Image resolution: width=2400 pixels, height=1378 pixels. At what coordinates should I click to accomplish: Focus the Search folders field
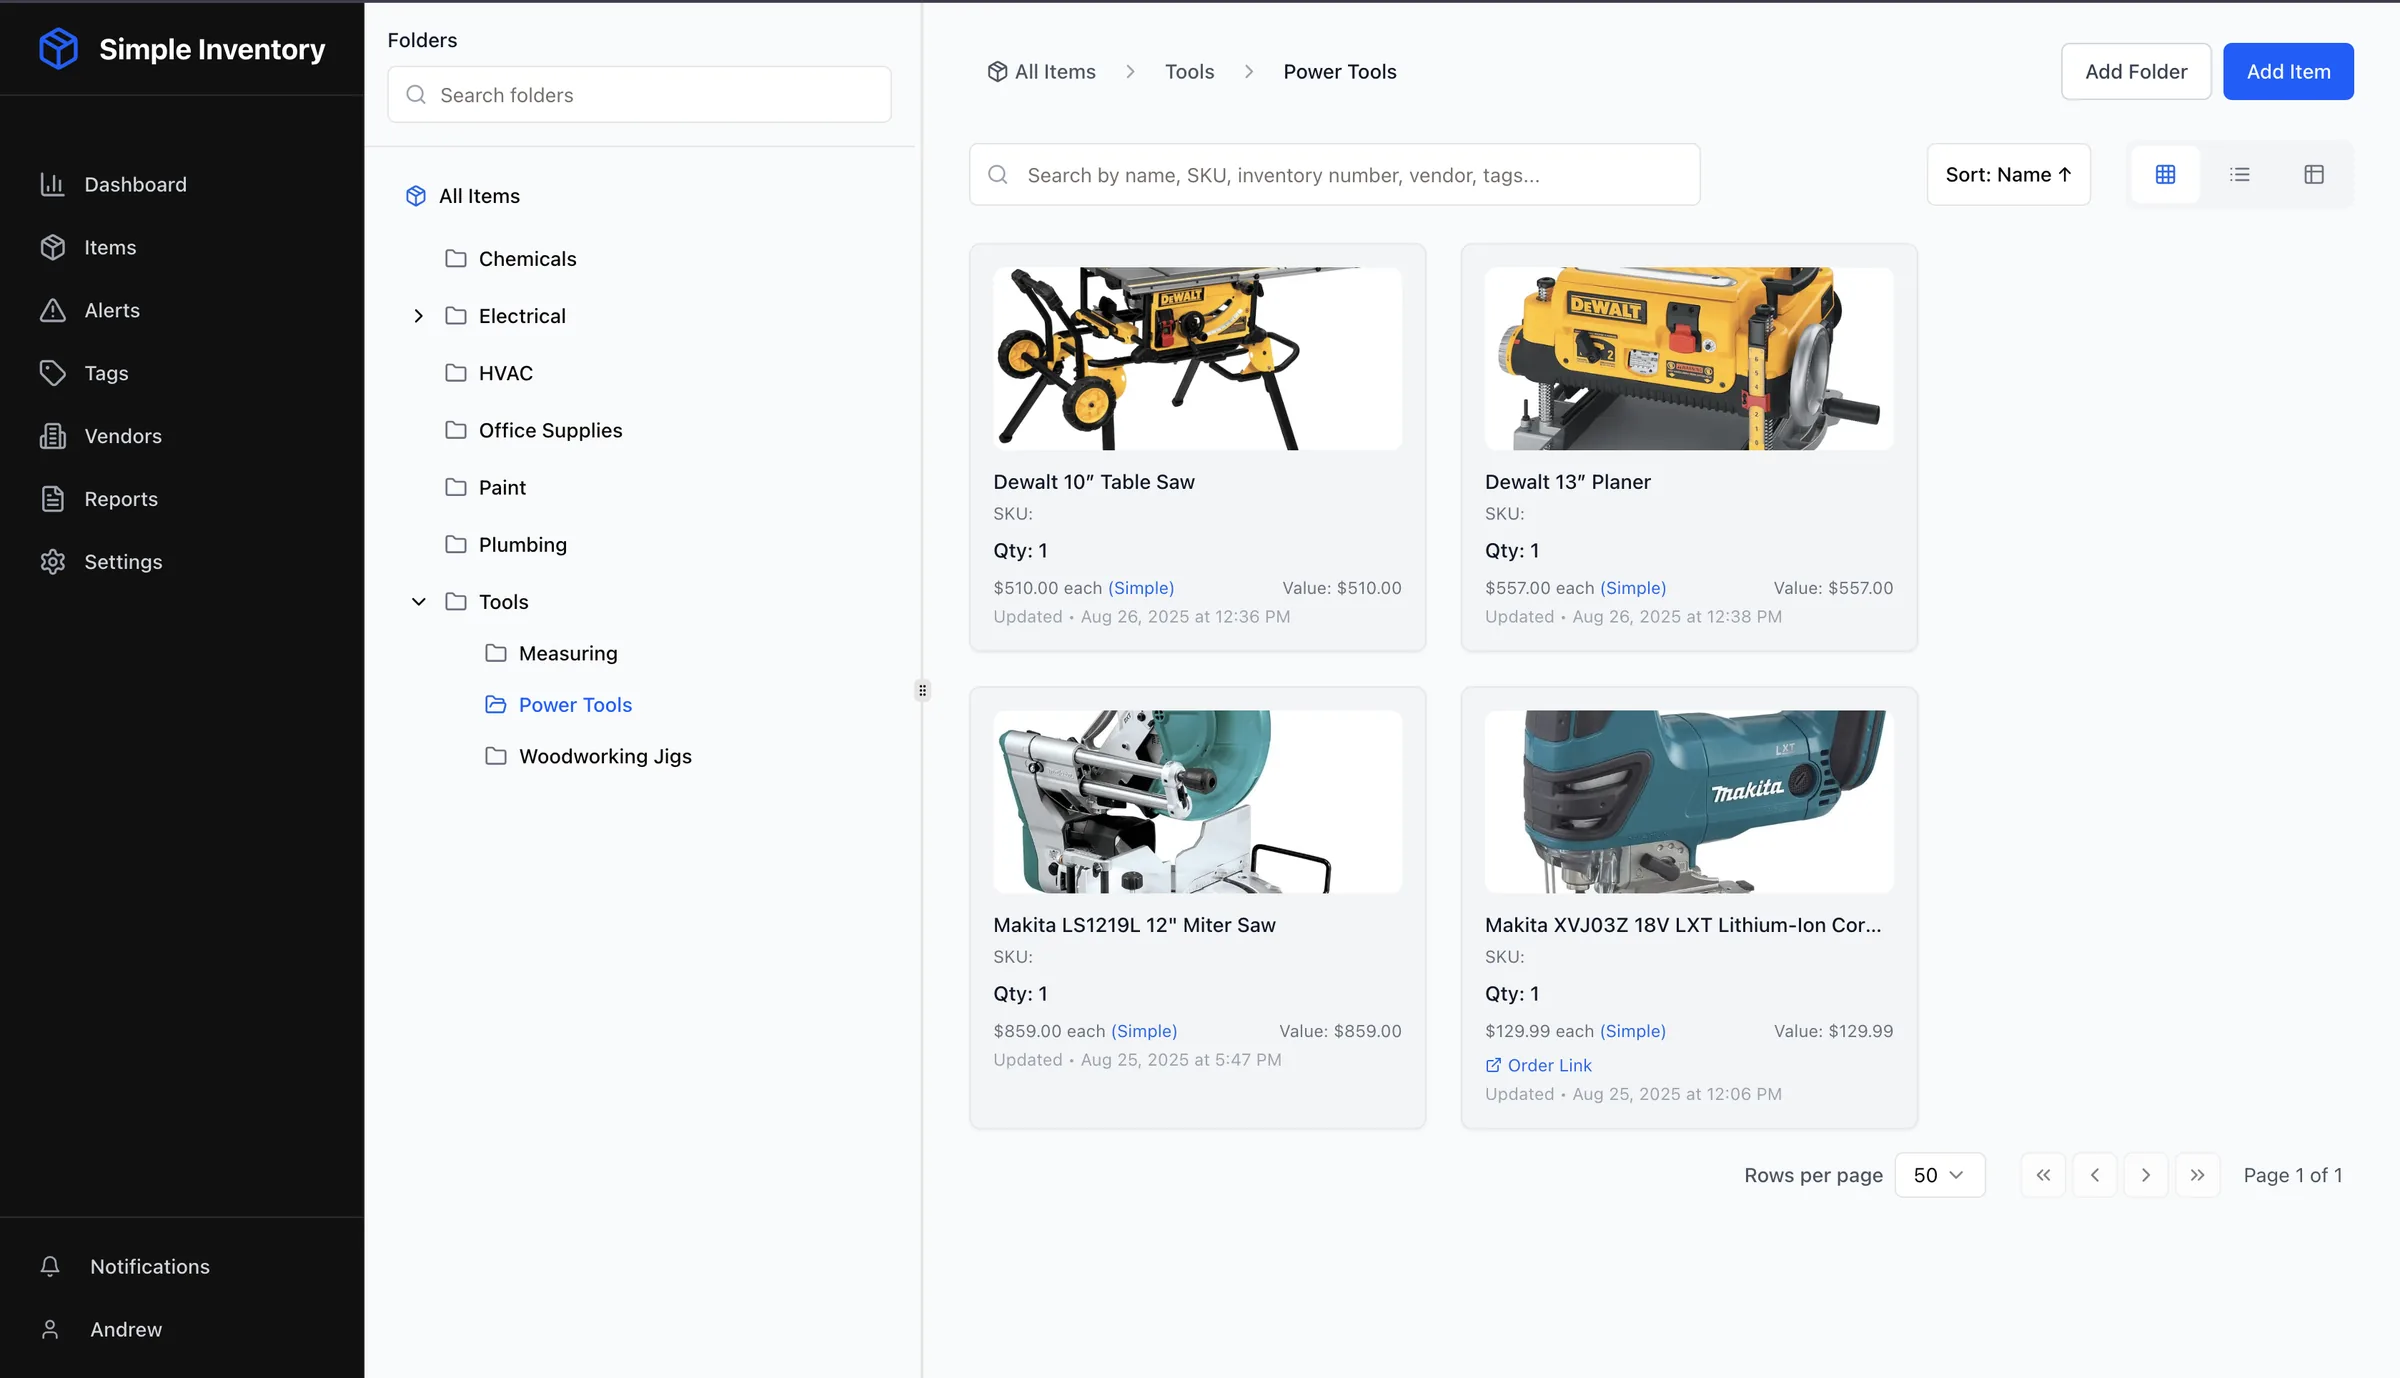click(x=639, y=95)
